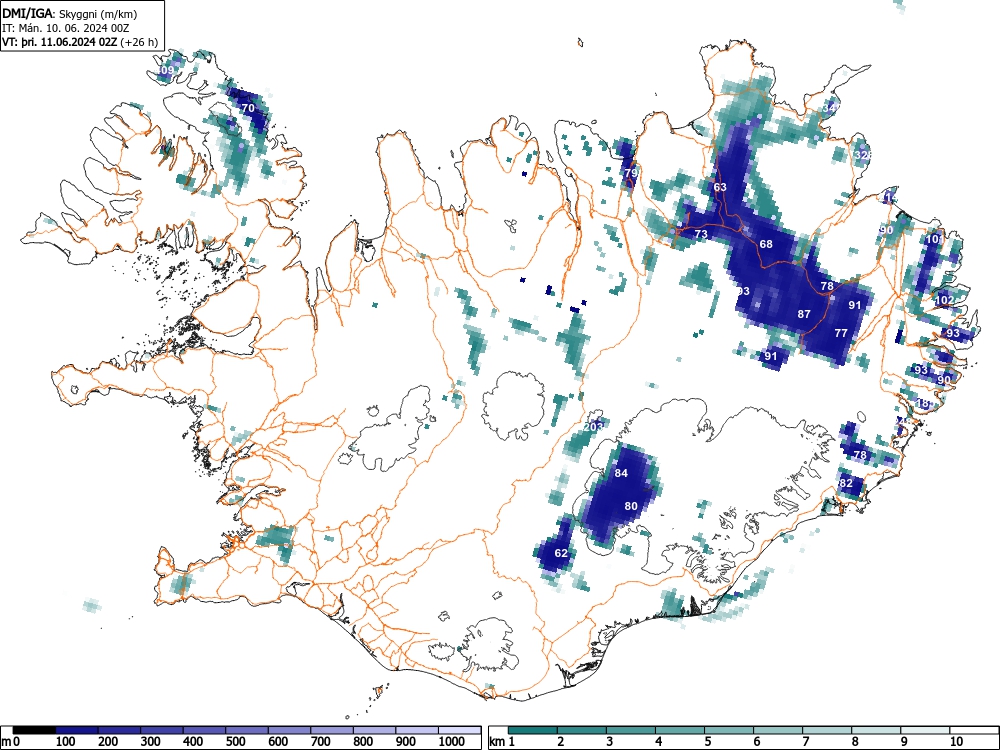
Task: Click the '7' label in the km legend
Action: click(805, 742)
